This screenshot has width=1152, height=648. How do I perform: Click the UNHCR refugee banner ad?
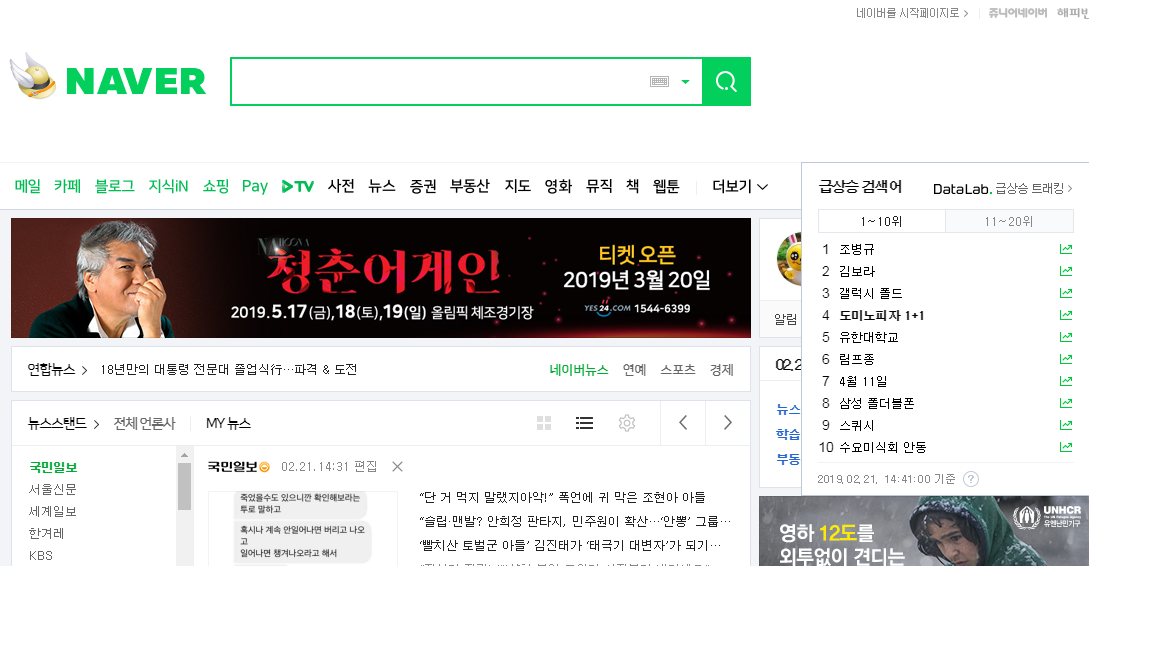pos(924,530)
